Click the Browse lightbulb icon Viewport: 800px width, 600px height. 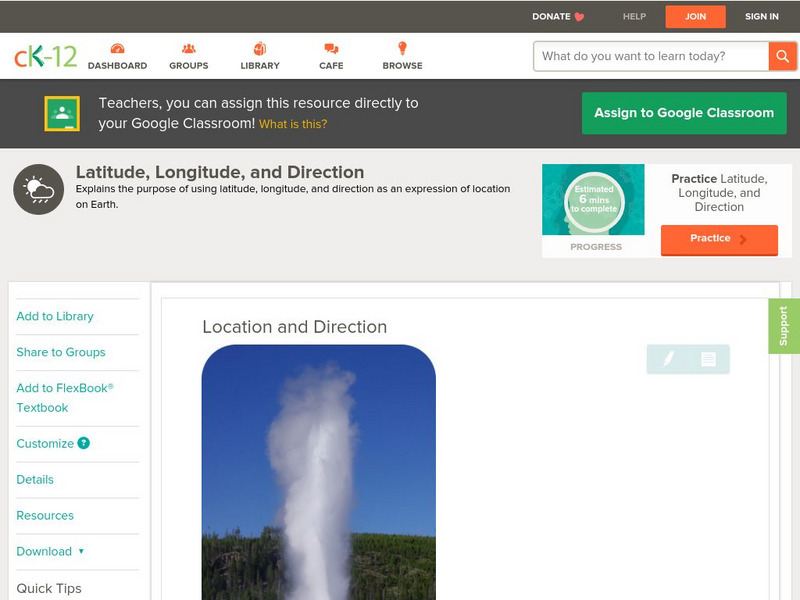point(402,49)
